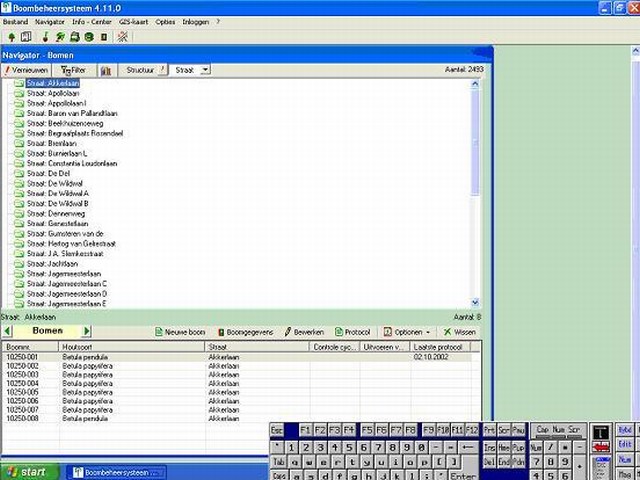Screen dimensions: 640x480
Task: Select Straat: Hertog van Gelrestraat
Action: (x=71, y=244)
